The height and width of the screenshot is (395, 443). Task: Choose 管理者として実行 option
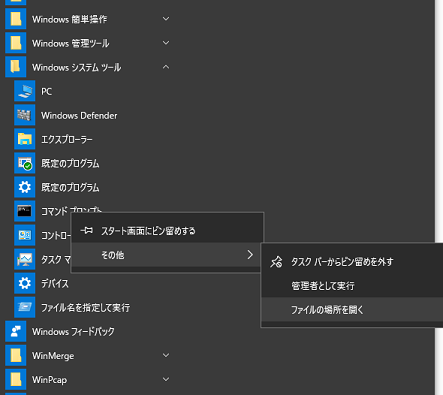pos(352,286)
